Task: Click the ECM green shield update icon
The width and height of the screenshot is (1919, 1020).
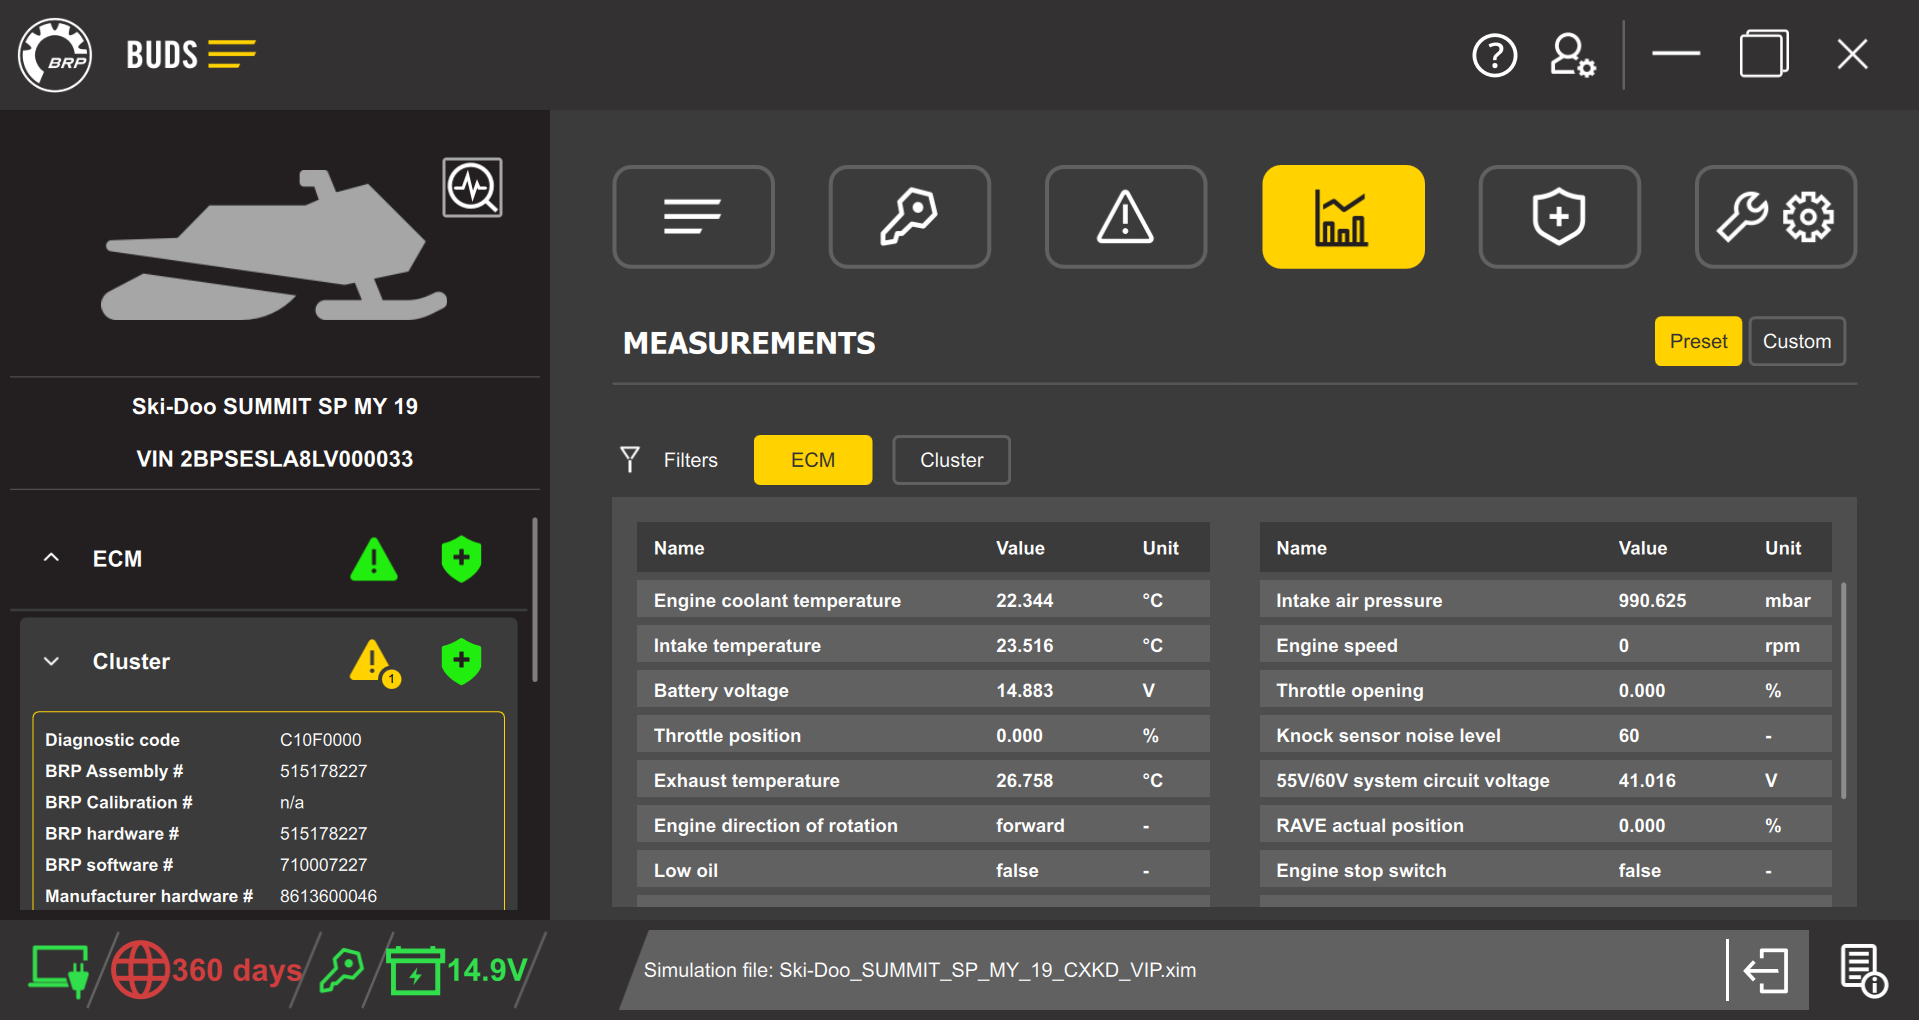Action: coord(461,559)
